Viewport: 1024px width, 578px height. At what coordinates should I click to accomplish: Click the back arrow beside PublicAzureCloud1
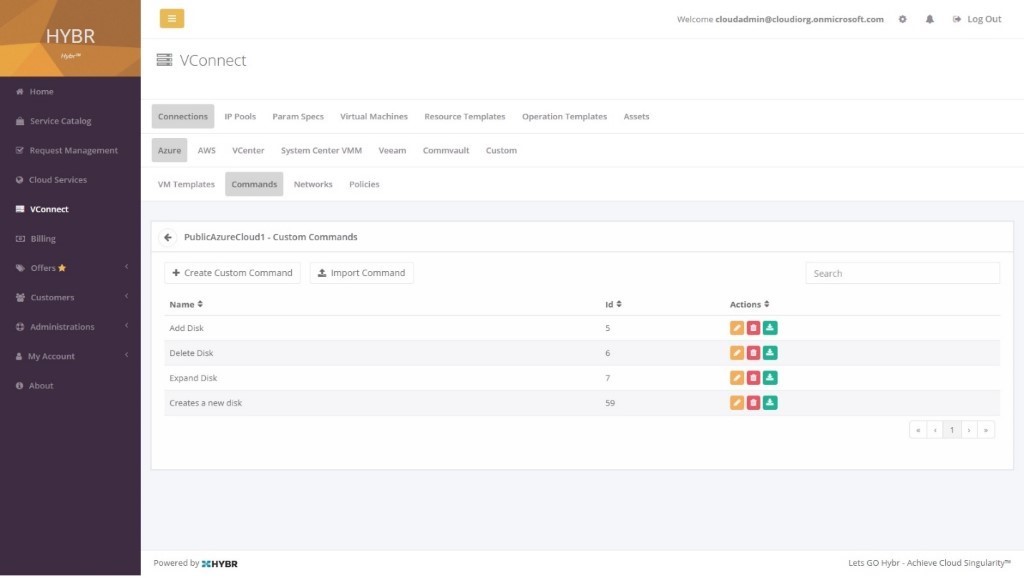(168, 237)
